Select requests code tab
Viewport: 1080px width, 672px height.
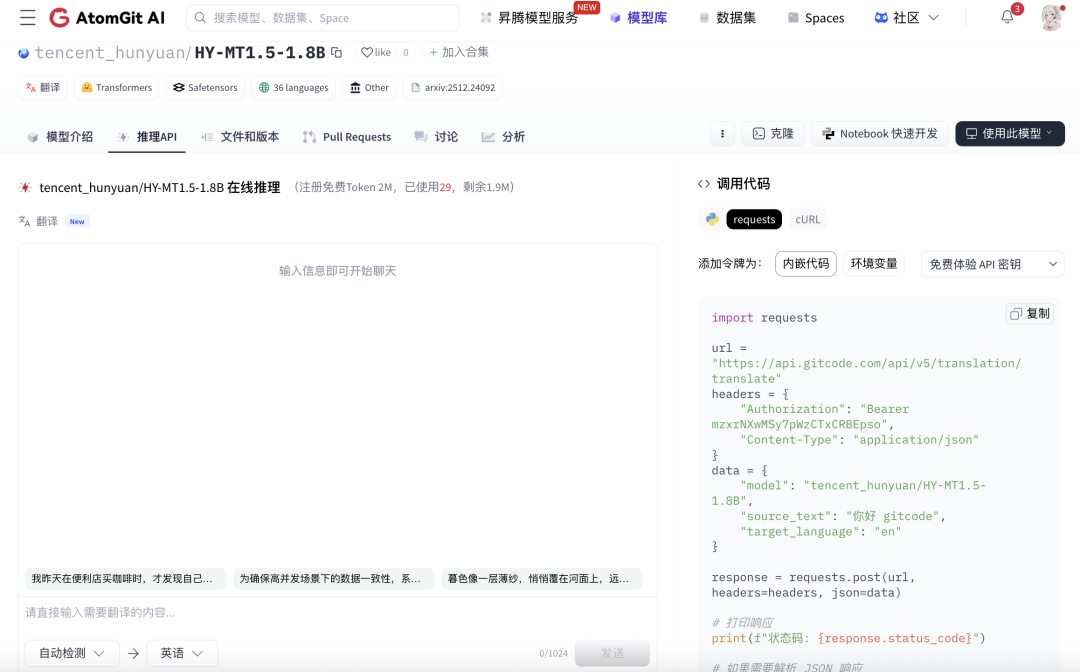[754, 220]
